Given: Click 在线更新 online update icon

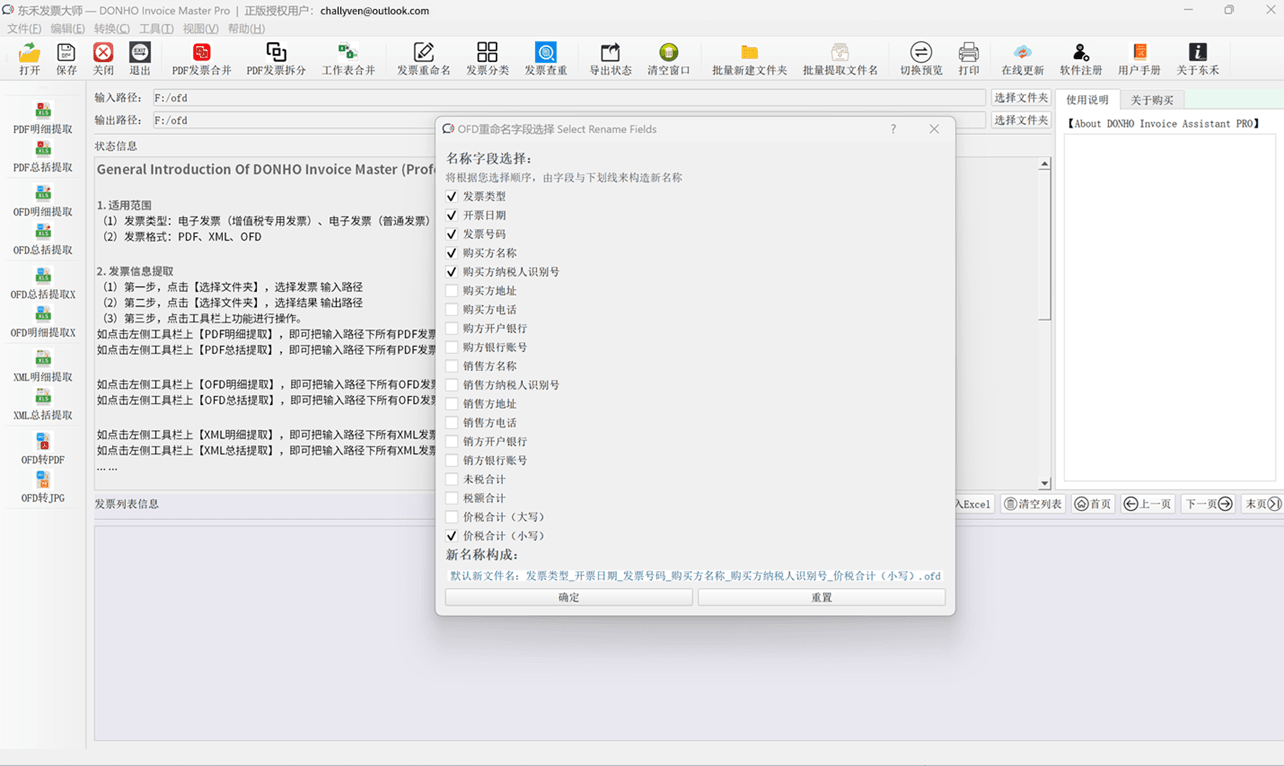Looking at the screenshot, I should [1022, 58].
